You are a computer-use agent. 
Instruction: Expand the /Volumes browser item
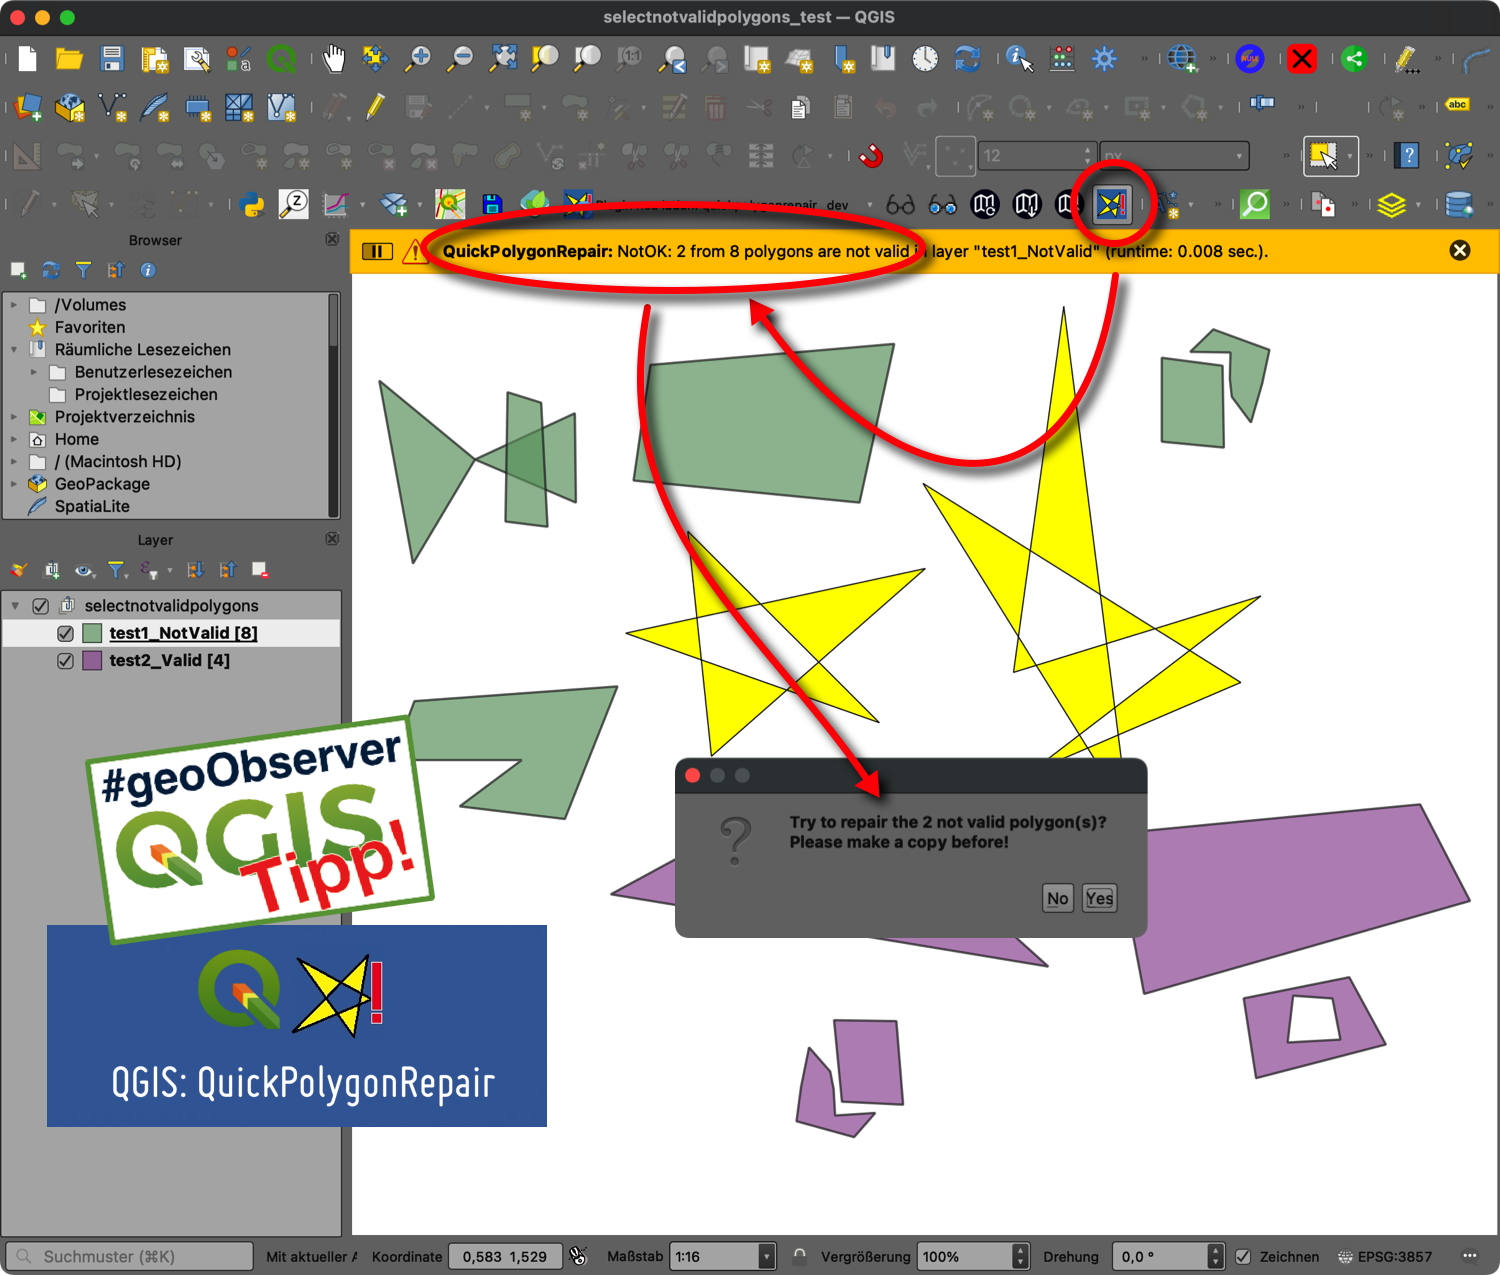(x=13, y=304)
